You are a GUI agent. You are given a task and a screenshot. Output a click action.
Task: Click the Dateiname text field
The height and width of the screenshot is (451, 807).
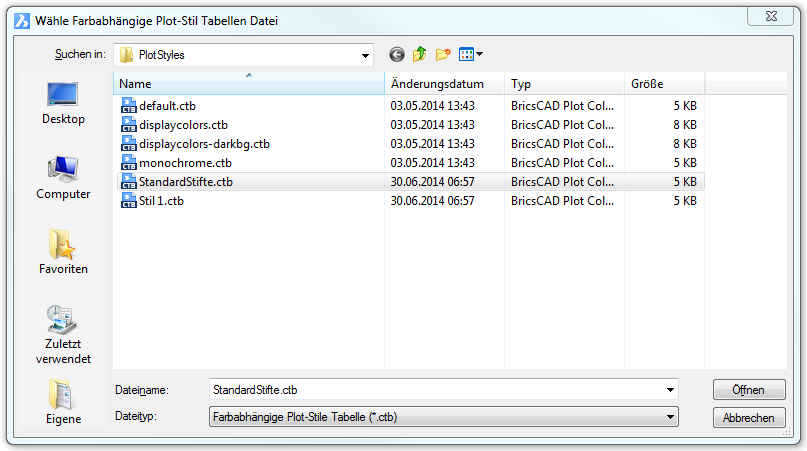click(x=435, y=389)
